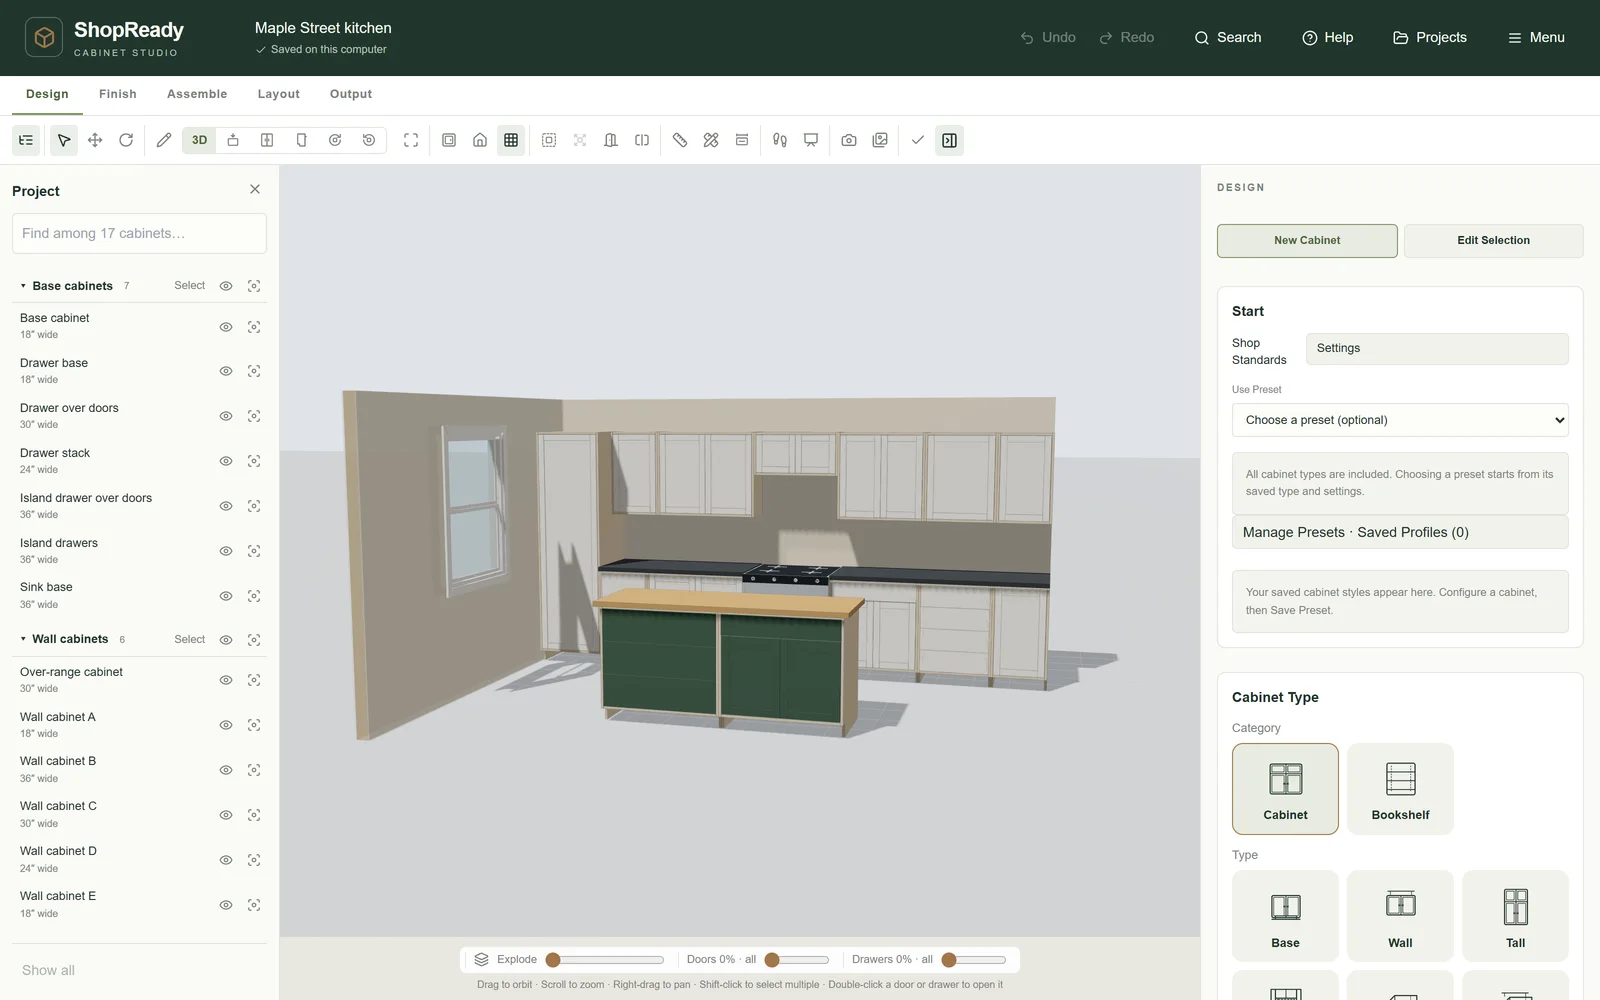Select the rotate tool
The width and height of the screenshot is (1600, 1000).
[126, 140]
